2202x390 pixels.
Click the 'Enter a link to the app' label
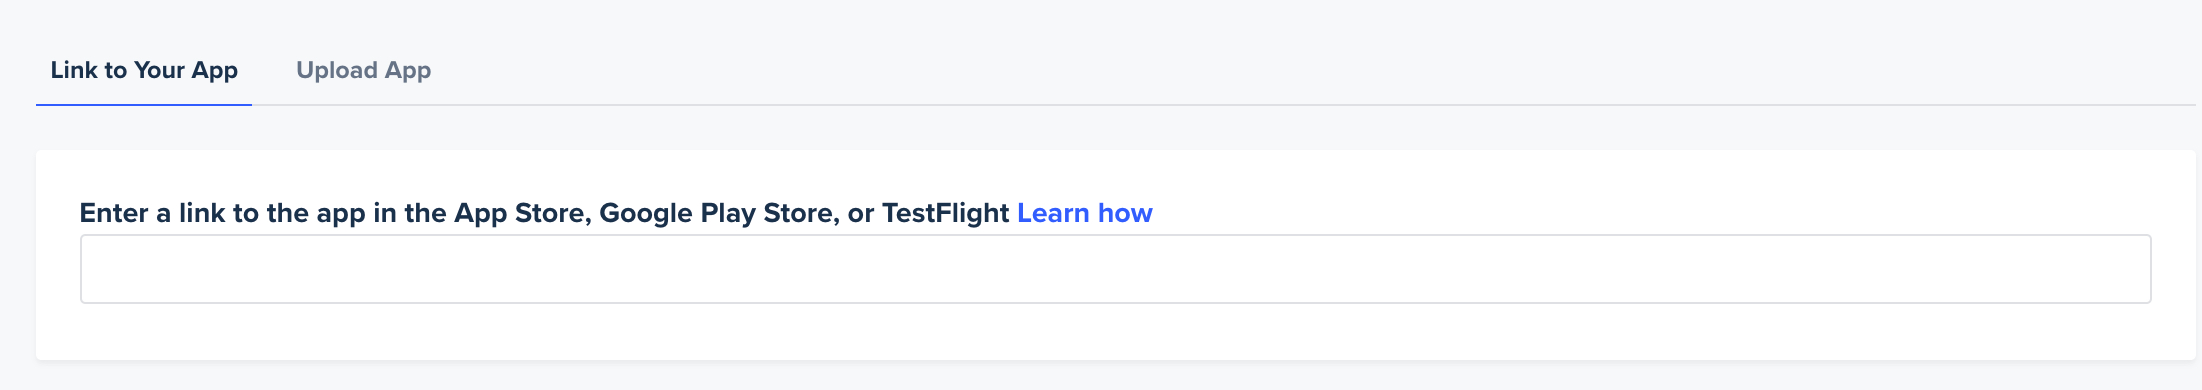pos(544,213)
